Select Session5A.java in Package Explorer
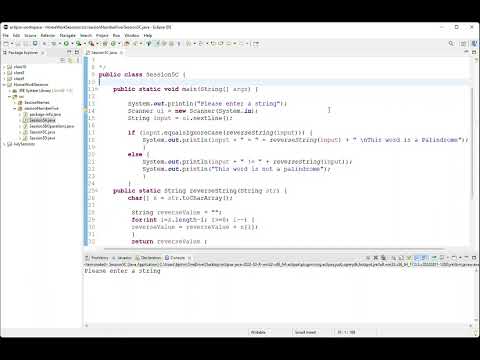Viewport: 480px width, 360px height. pos(42,120)
